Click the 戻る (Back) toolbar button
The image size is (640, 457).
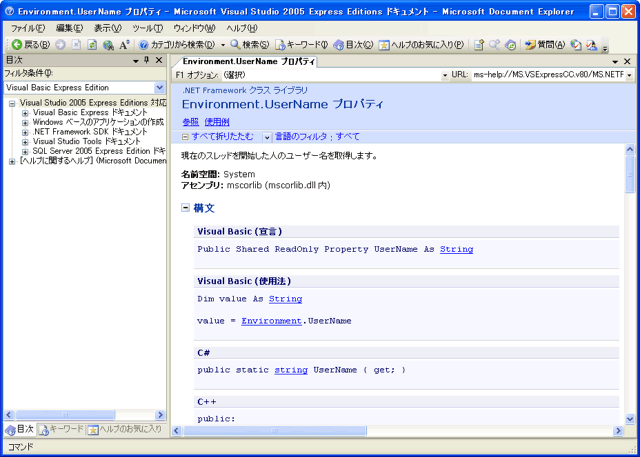[31, 44]
